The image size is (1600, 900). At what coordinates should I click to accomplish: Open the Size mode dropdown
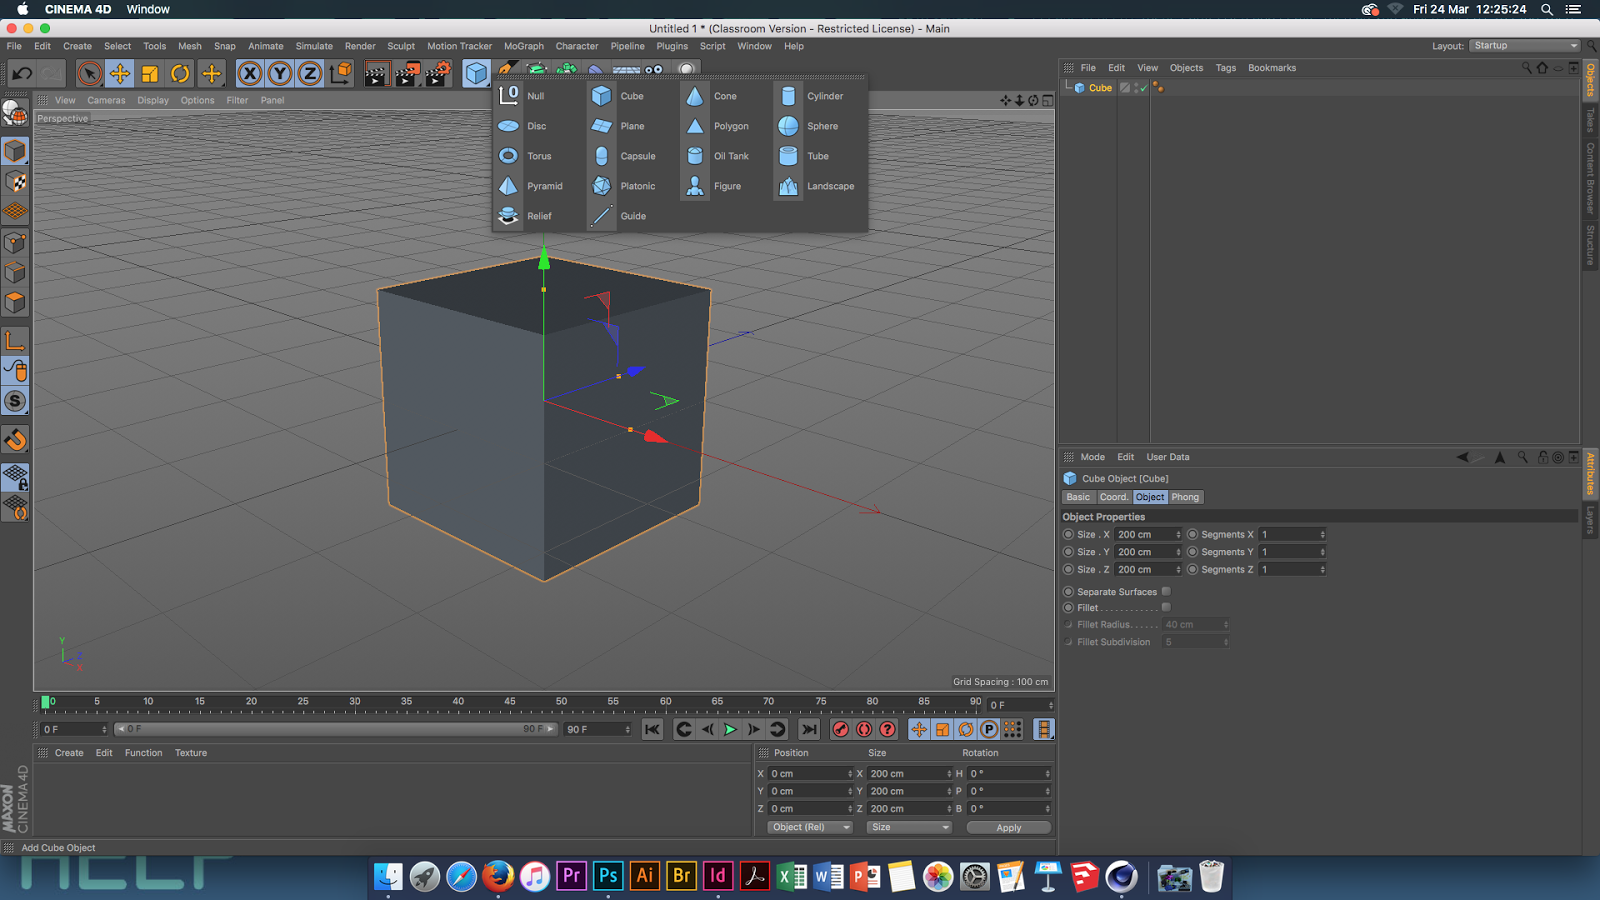coord(909,827)
